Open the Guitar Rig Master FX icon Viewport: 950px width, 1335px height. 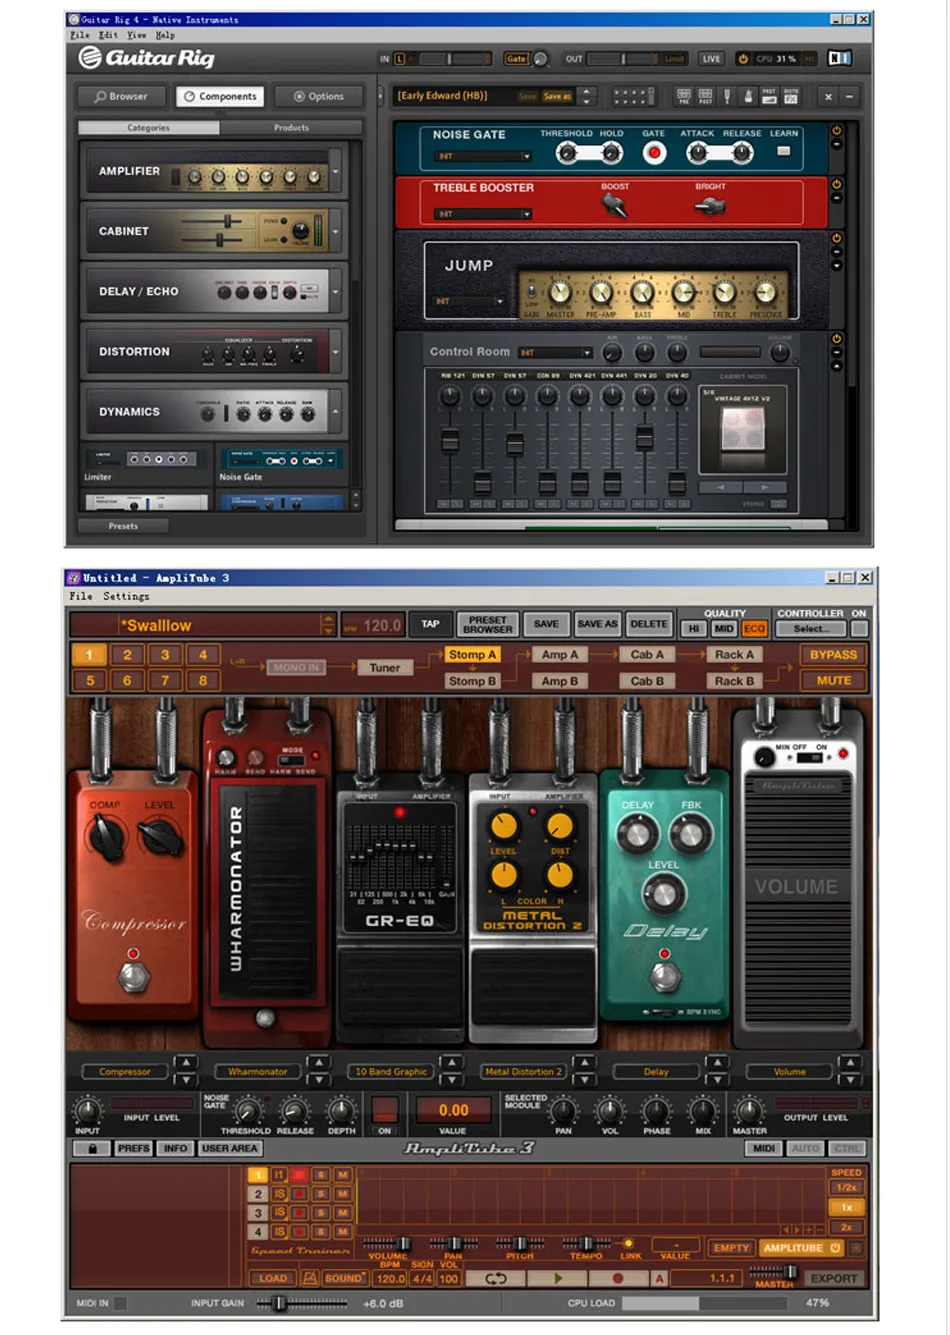(x=791, y=96)
